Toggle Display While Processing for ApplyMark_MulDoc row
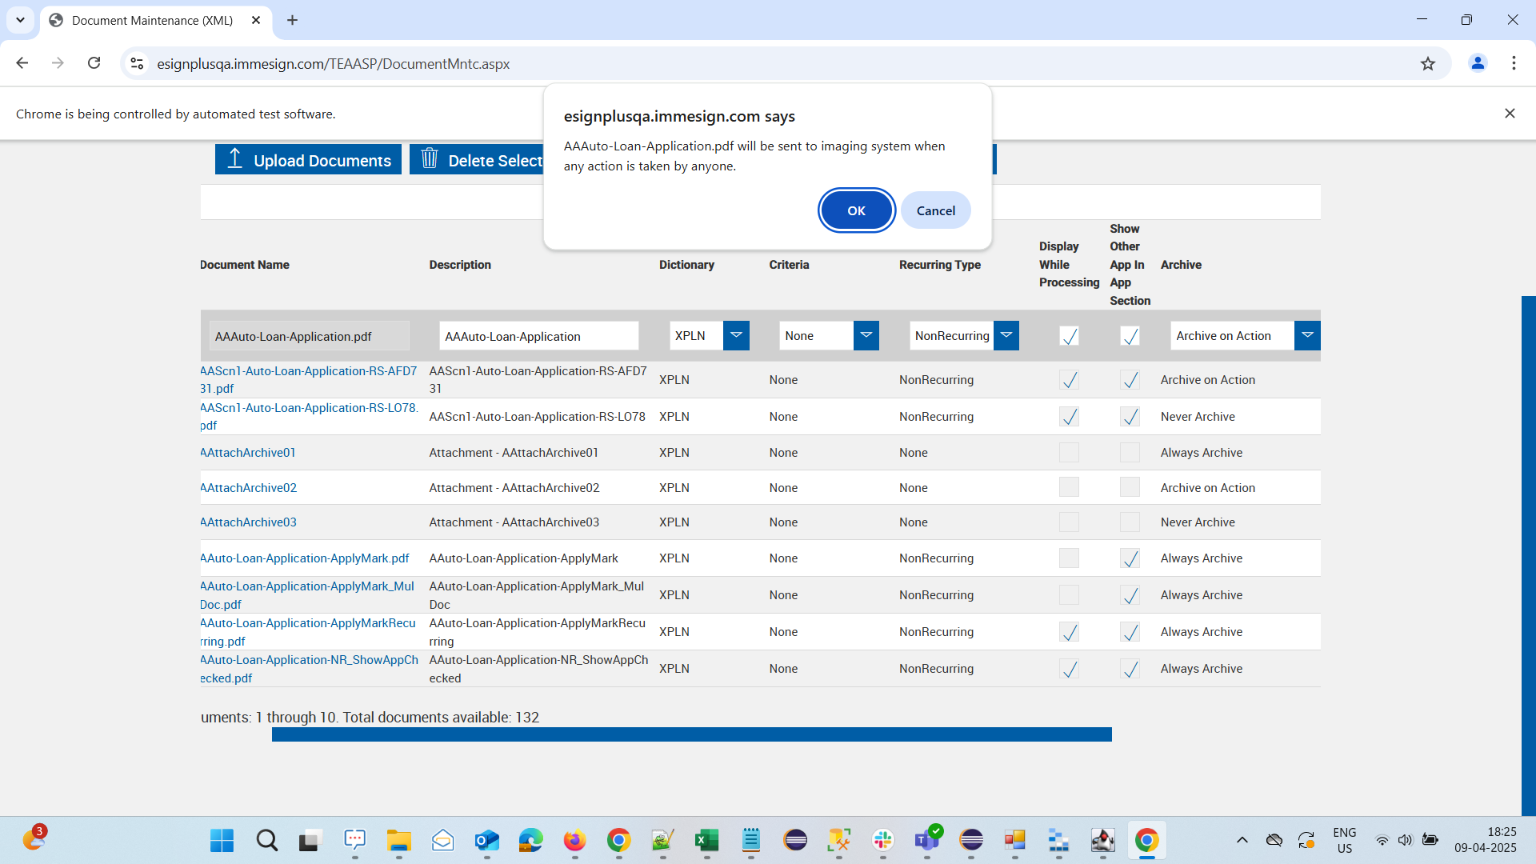The height and width of the screenshot is (864, 1536). tap(1069, 595)
